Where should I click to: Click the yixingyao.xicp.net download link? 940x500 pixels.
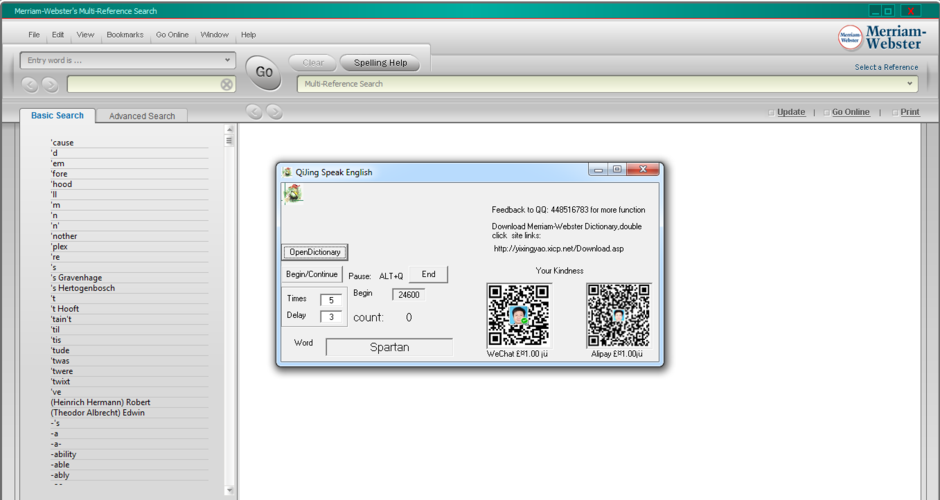pyautogui.click(x=559, y=248)
